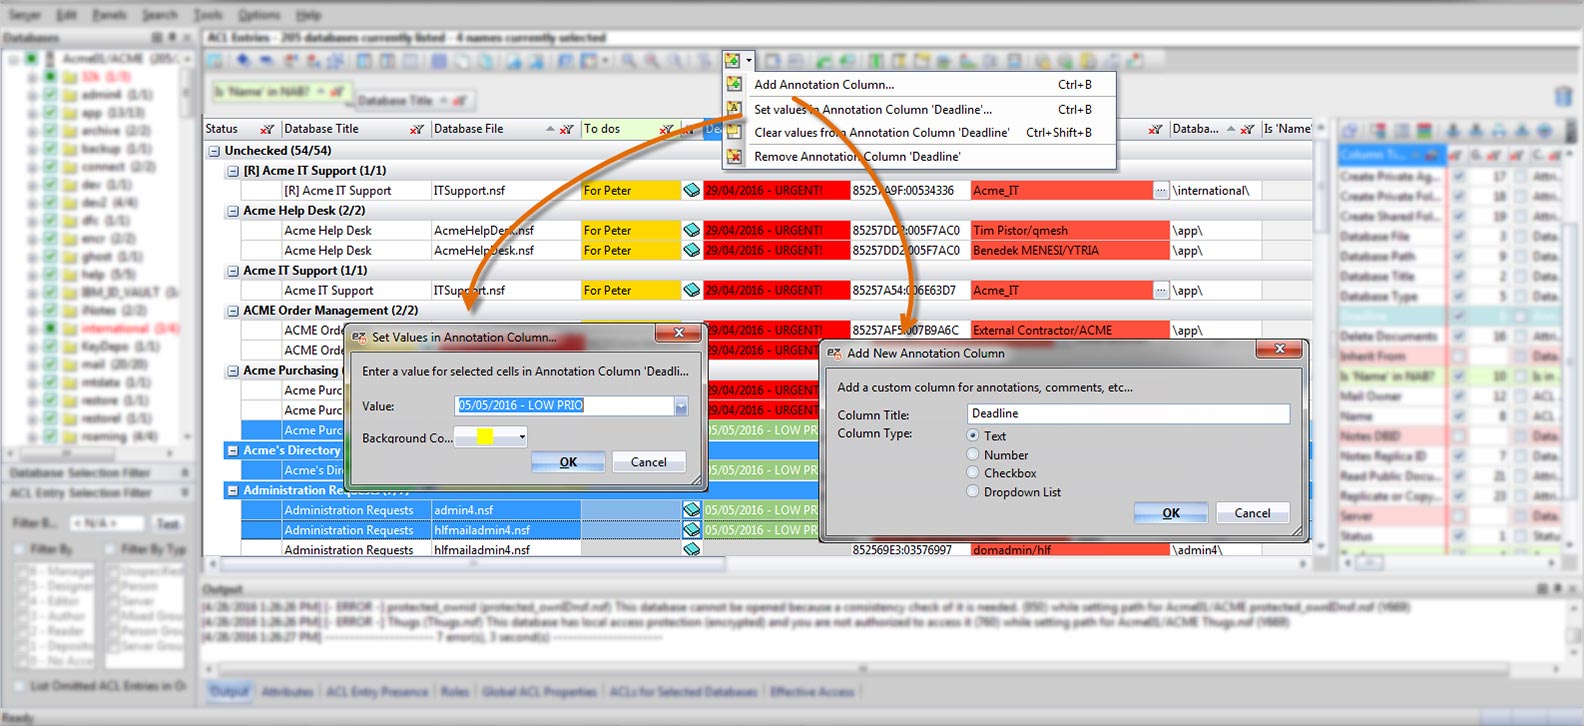Collapse the Acme Purchasing group
This screenshot has width=1584, height=726.
(233, 371)
